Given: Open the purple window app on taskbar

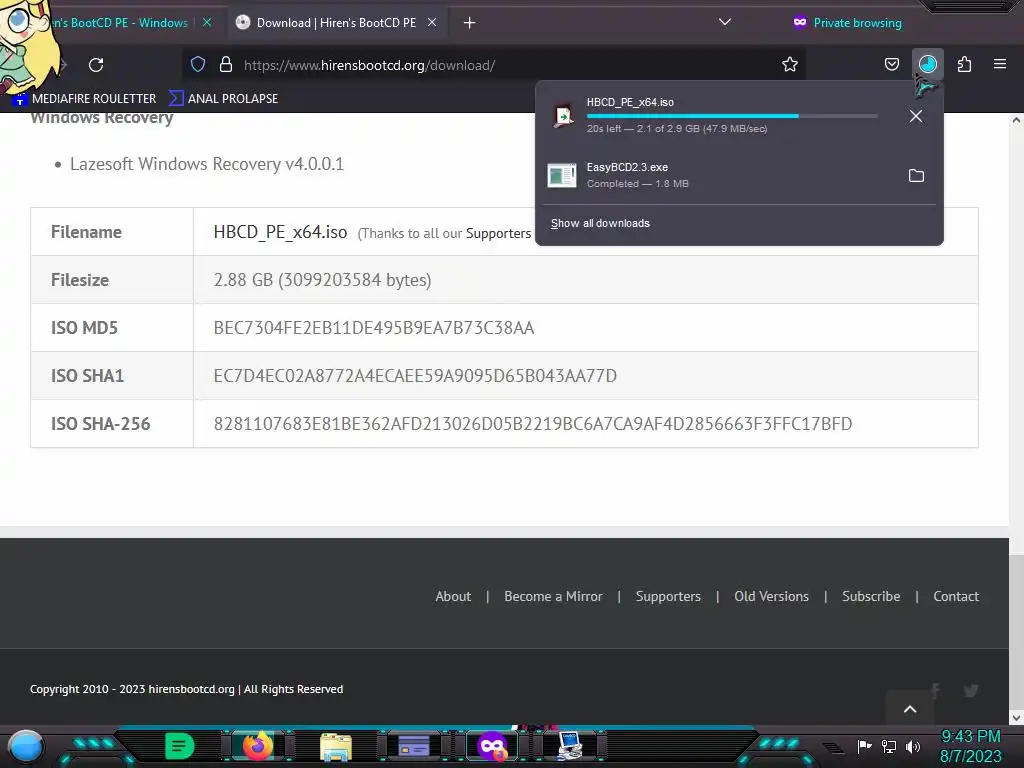Looking at the screenshot, I should click(413, 746).
